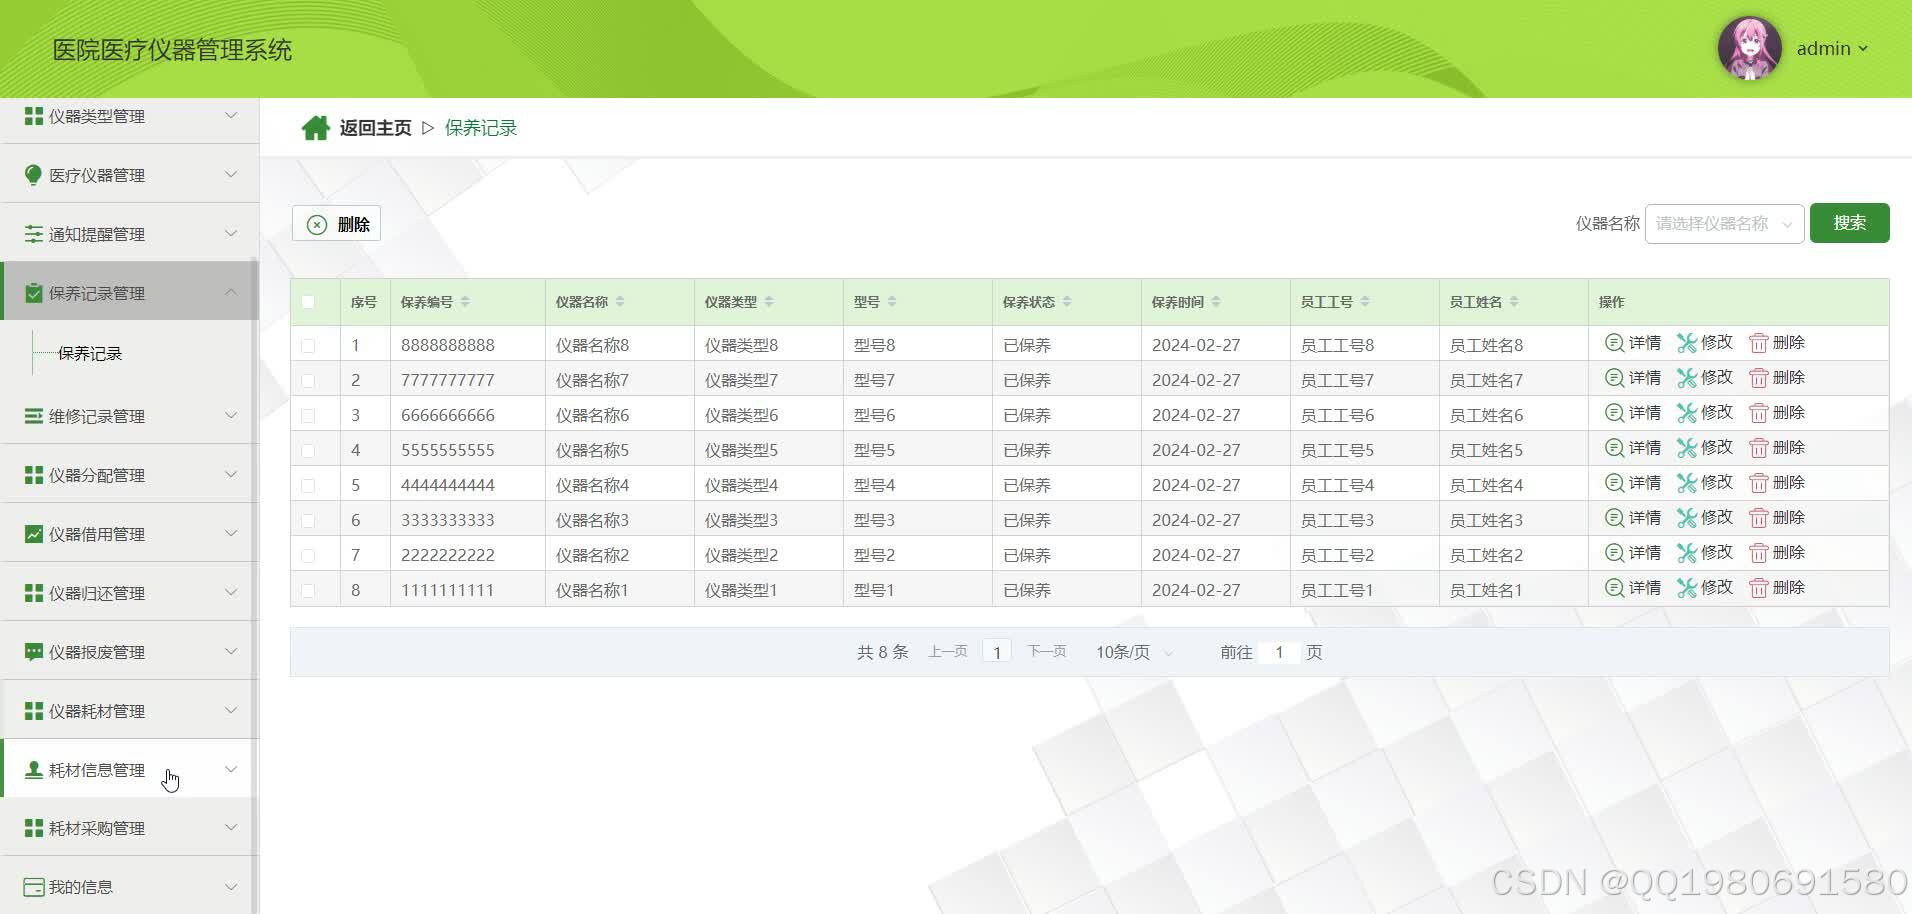1912x914 pixels.
Task: Click edit icon for row 仪器名称4
Action: pos(1686,483)
